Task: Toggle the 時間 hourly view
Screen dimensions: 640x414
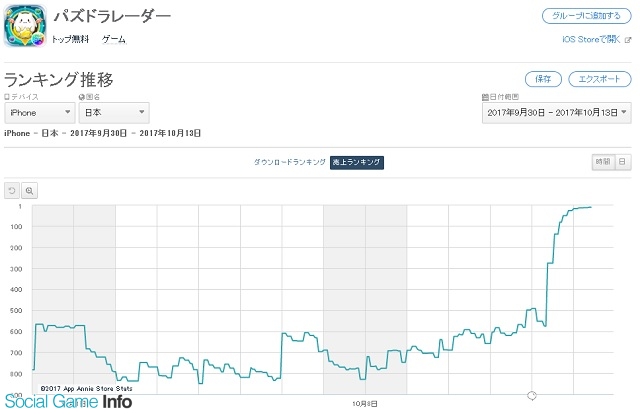Action: (603, 162)
